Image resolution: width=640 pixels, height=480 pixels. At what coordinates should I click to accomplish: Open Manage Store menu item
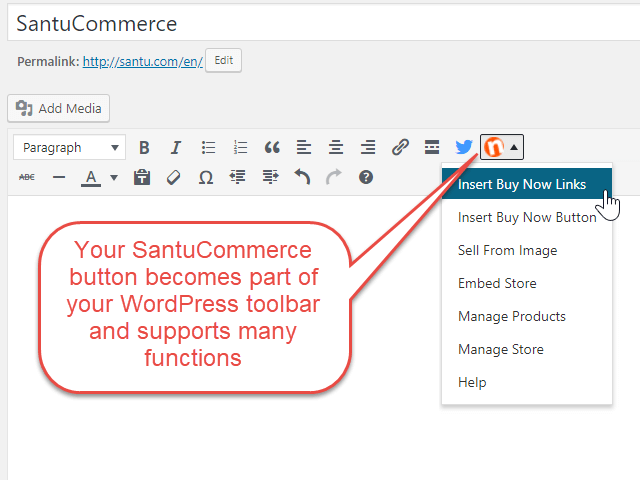tap(527, 349)
